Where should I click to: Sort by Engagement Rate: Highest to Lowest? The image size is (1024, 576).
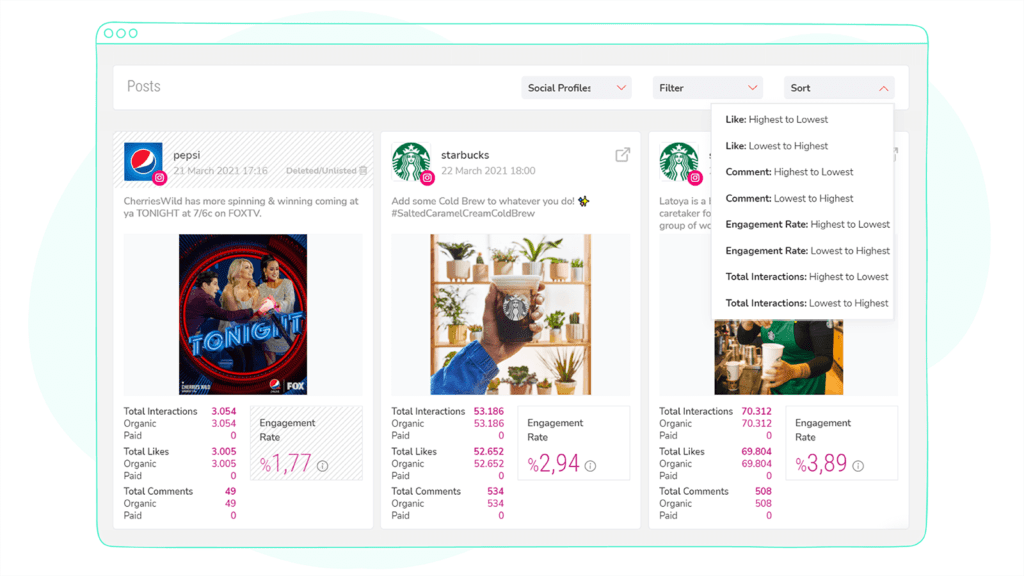click(x=807, y=224)
